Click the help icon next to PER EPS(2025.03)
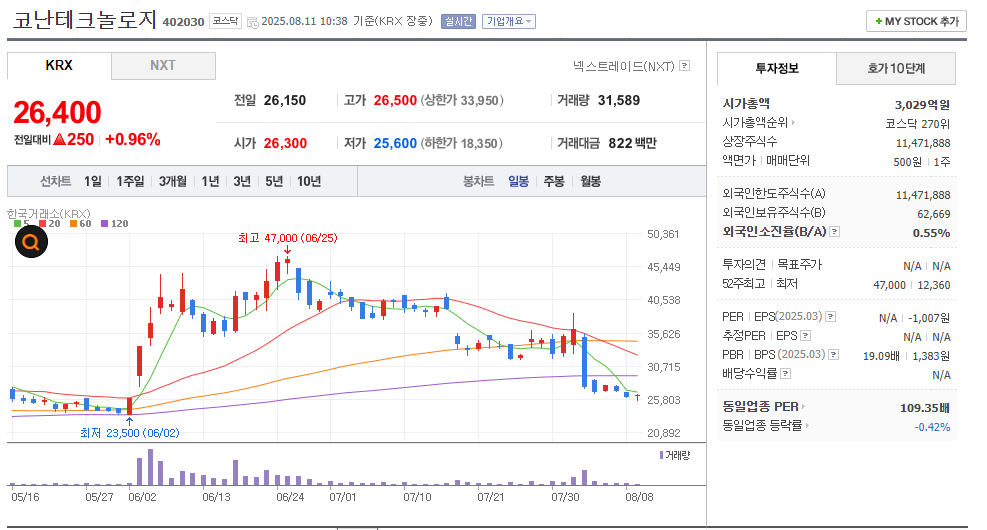The image size is (987, 530). click(831, 317)
